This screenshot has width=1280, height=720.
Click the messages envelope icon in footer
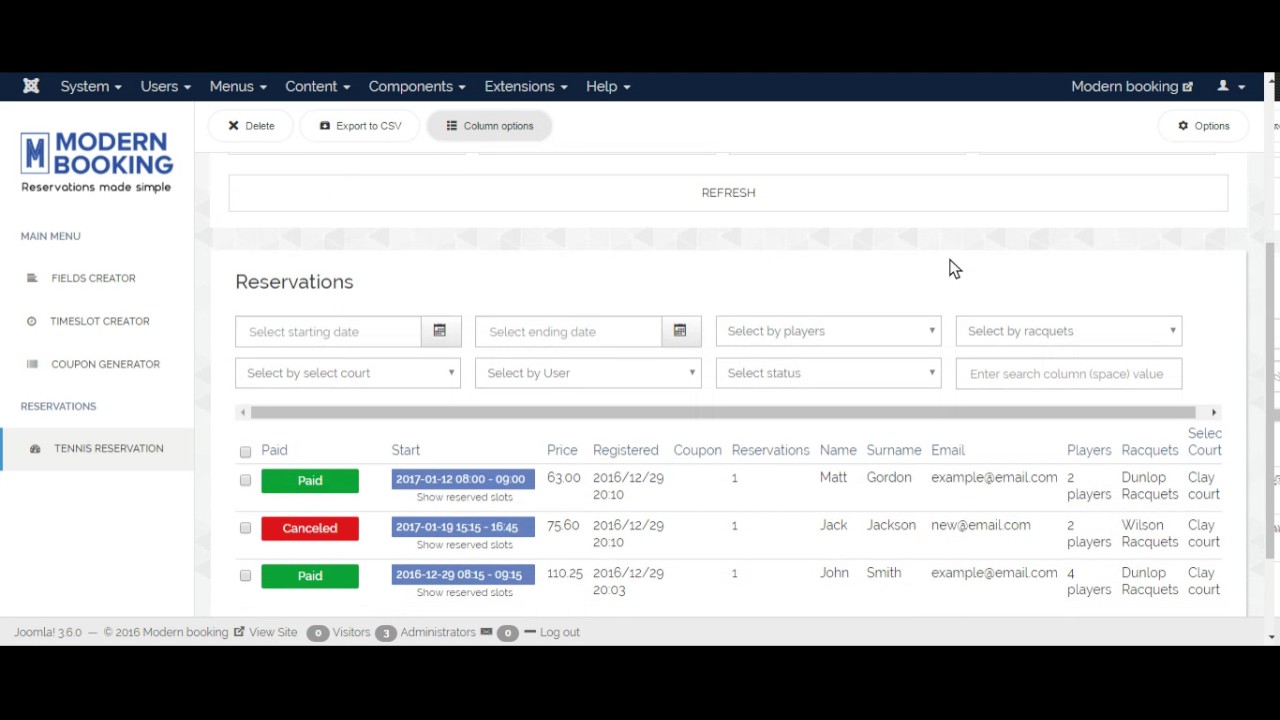pos(486,632)
